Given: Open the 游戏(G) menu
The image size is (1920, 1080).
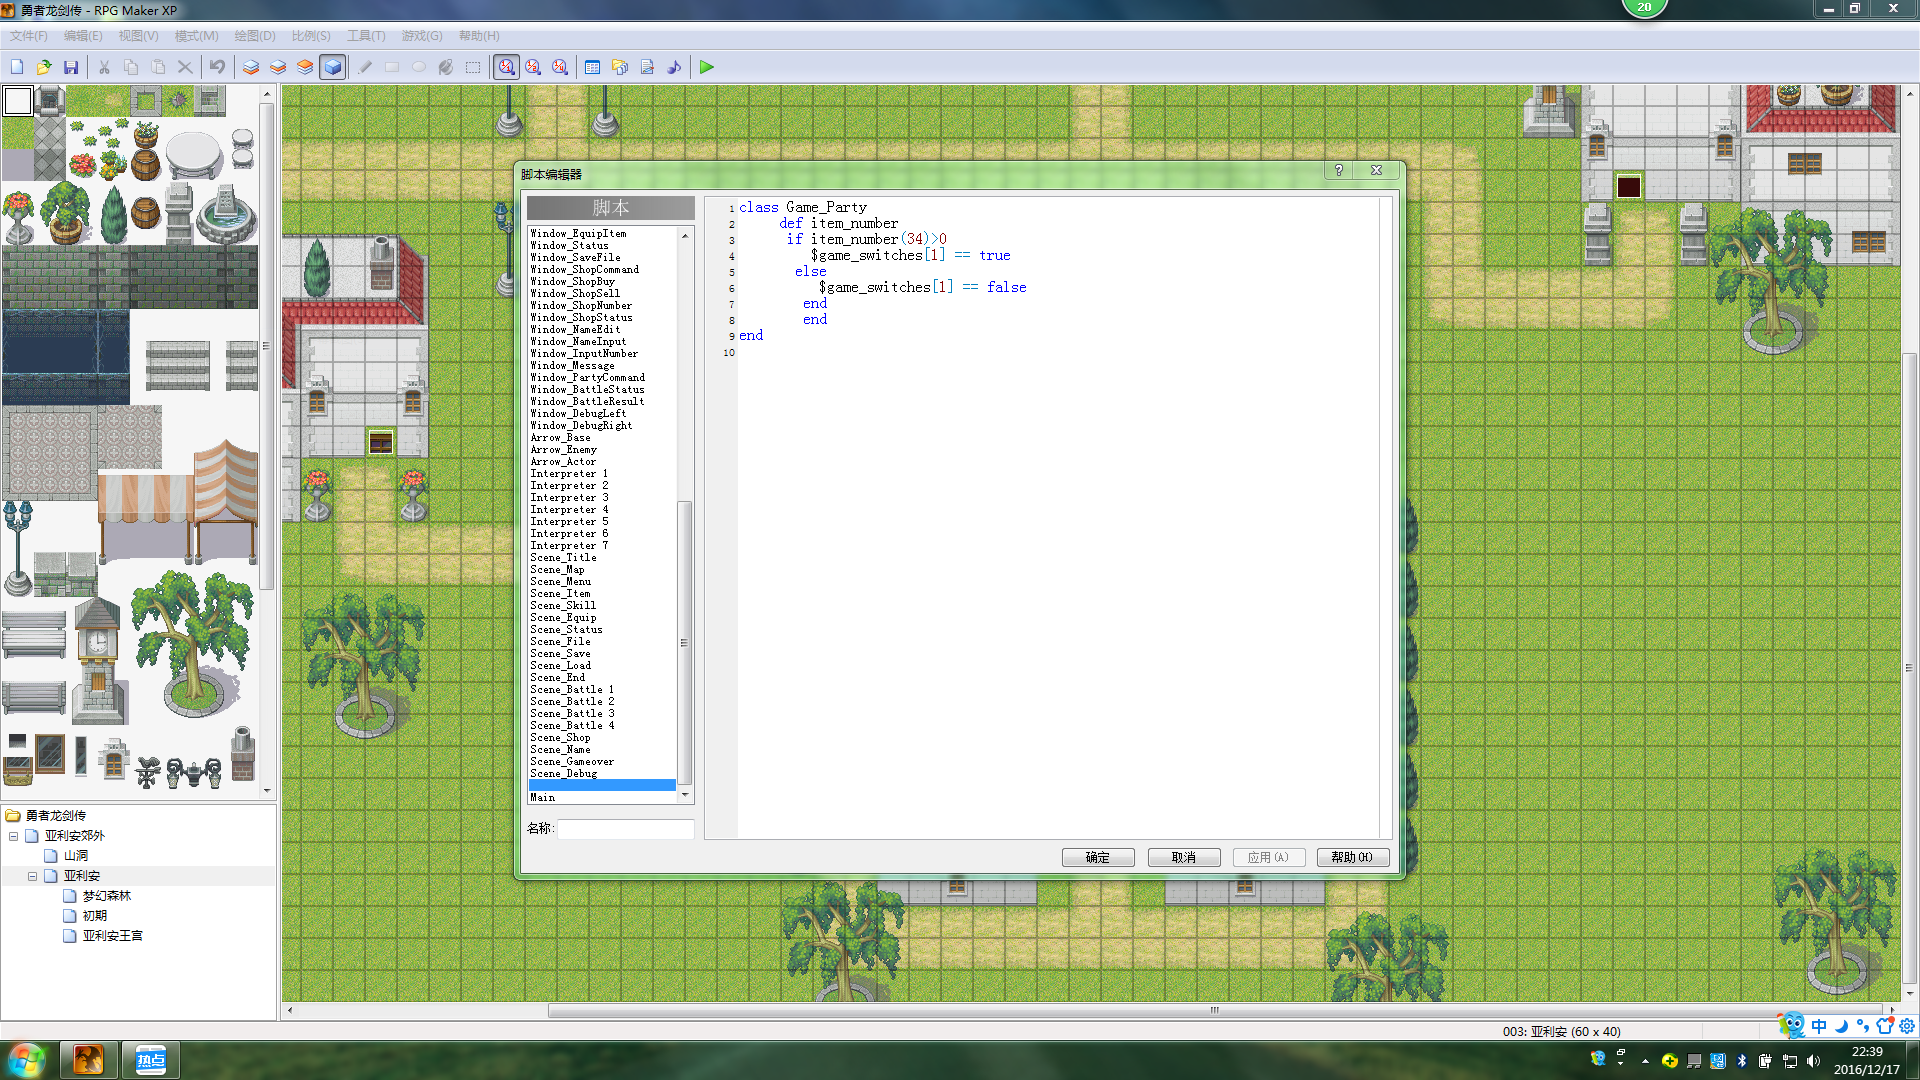Looking at the screenshot, I should (x=422, y=35).
